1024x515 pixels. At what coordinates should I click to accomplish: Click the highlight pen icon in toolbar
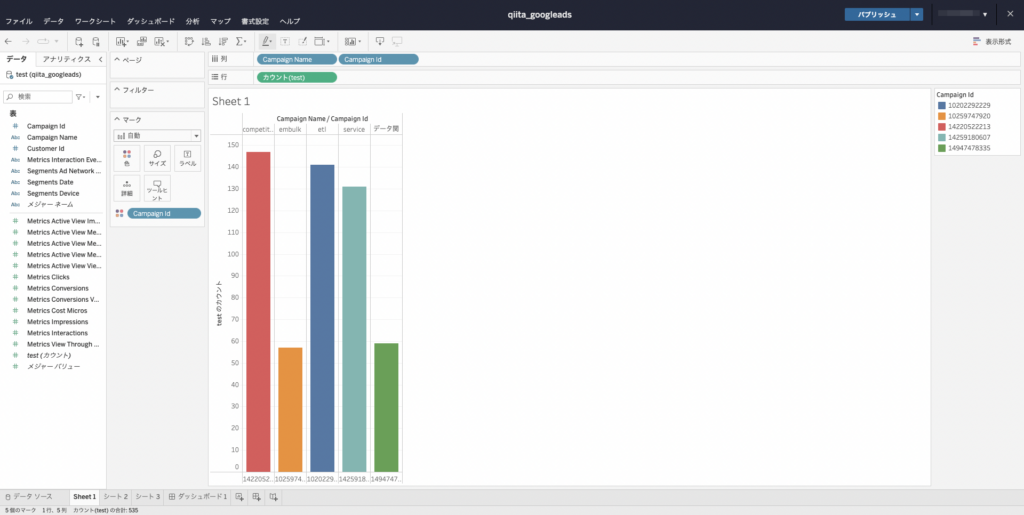[x=266, y=42]
